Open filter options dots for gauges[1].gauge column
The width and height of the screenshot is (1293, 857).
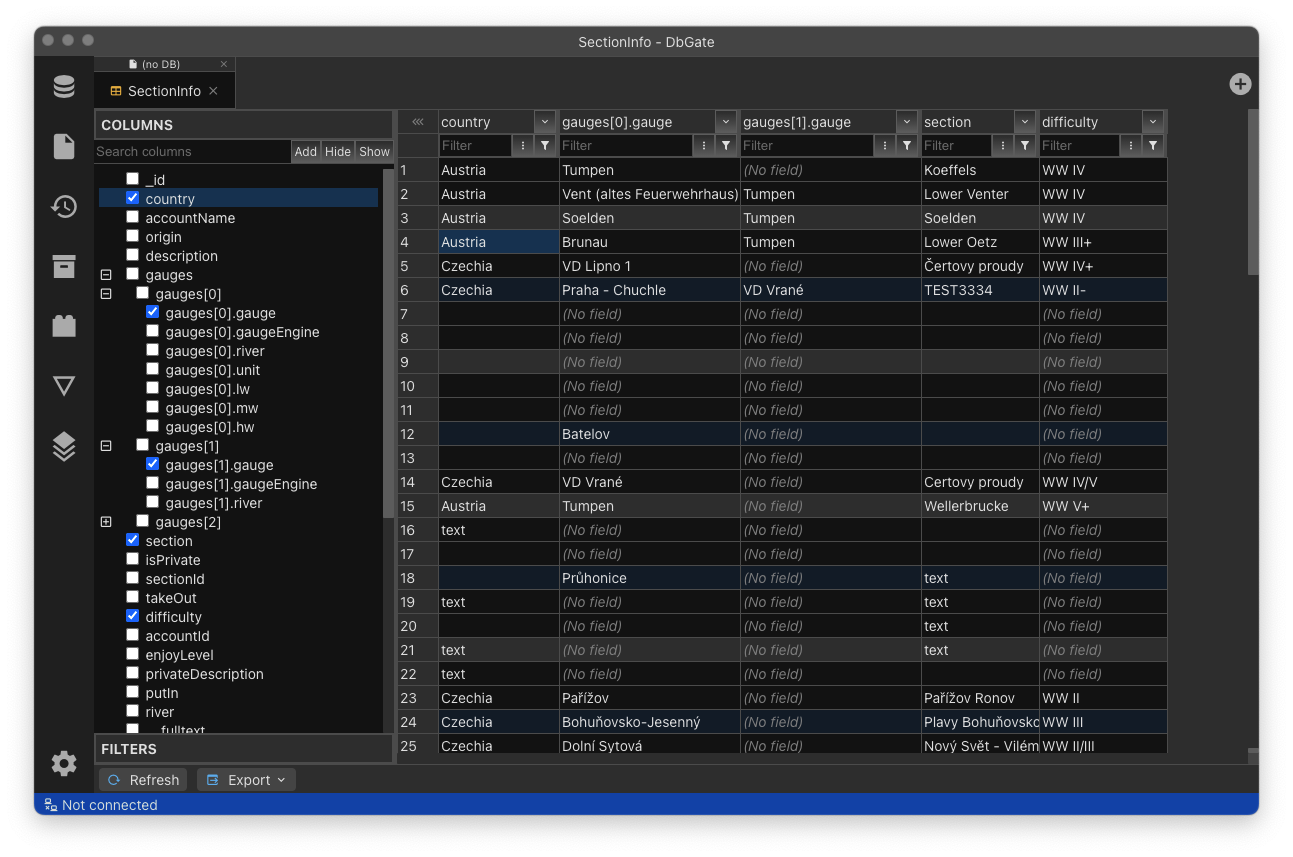click(x=885, y=146)
